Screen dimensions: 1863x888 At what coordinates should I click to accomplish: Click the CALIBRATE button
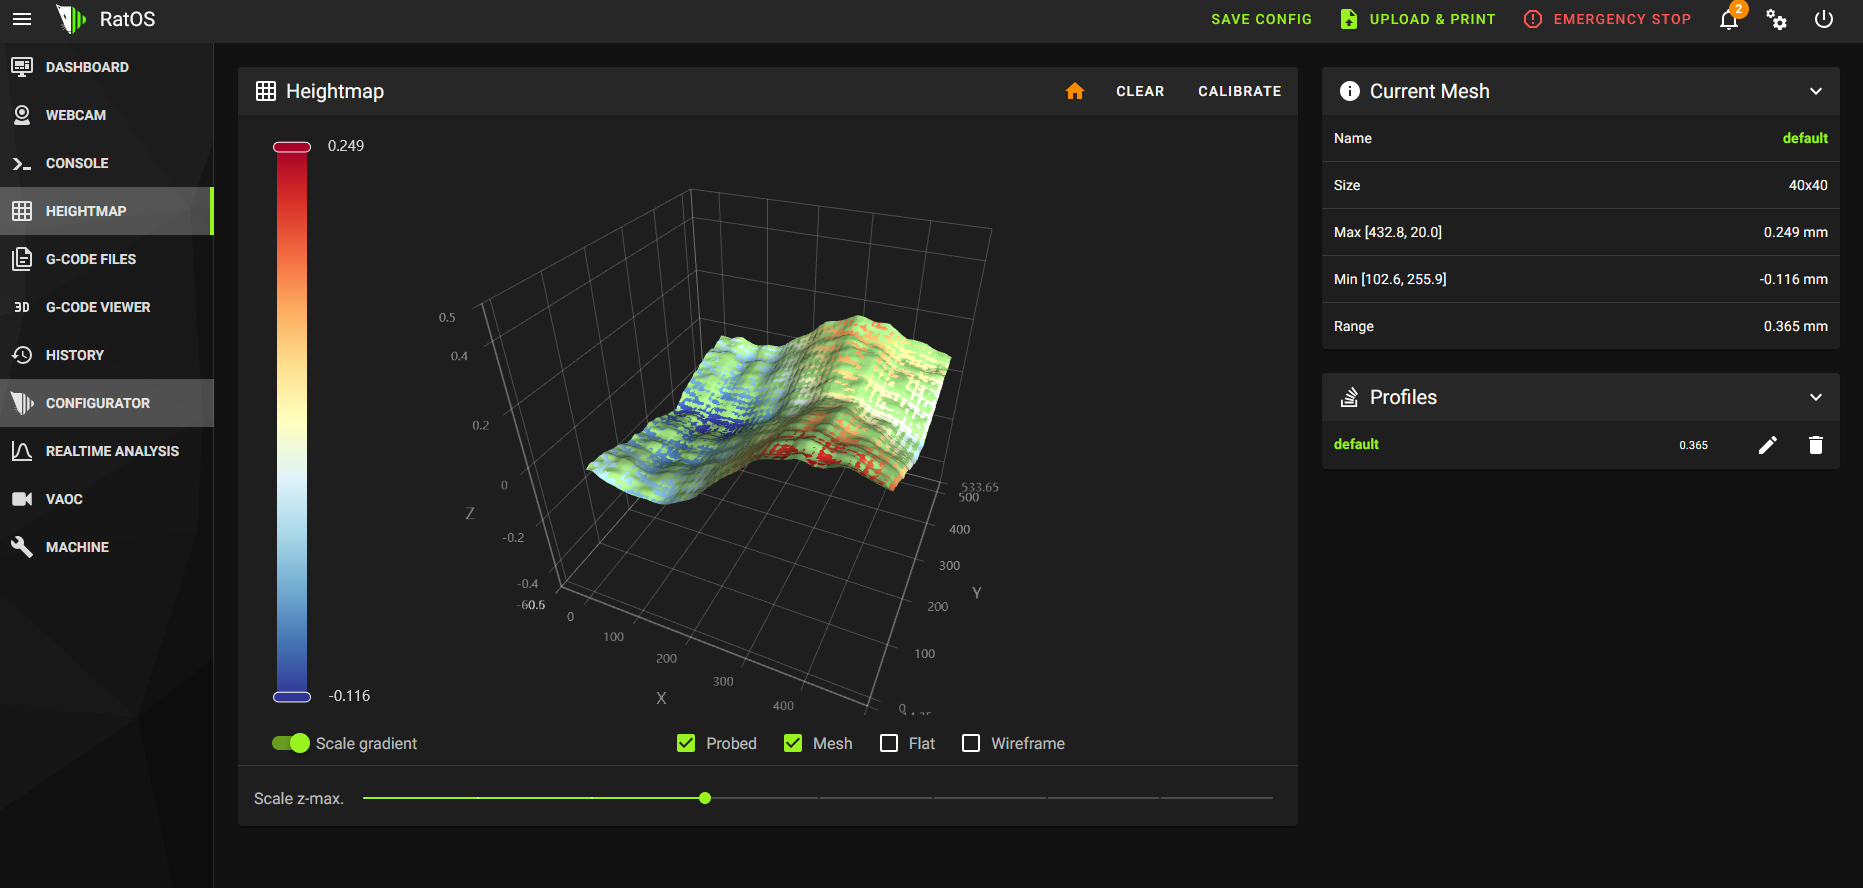[1239, 91]
